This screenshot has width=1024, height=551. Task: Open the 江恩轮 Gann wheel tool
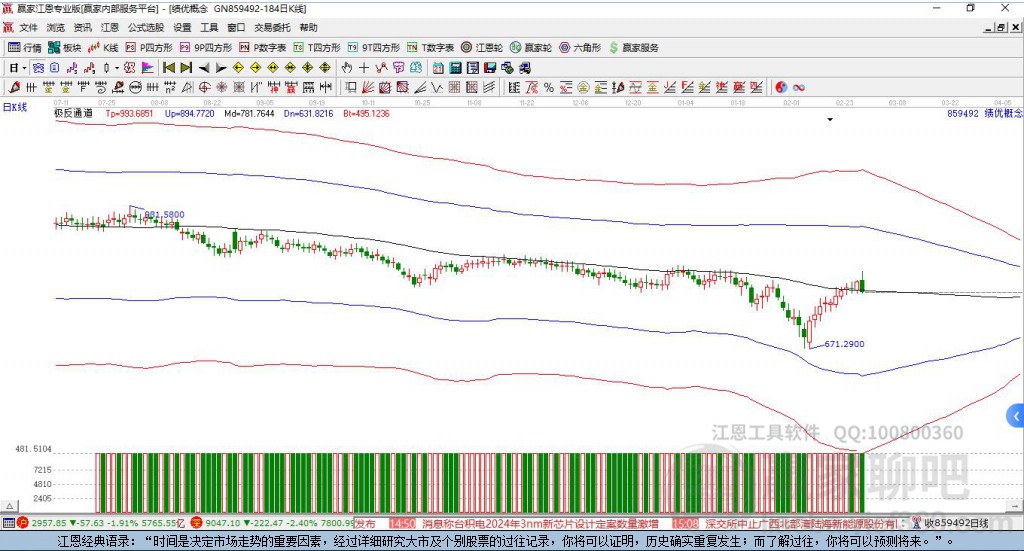pos(482,47)
